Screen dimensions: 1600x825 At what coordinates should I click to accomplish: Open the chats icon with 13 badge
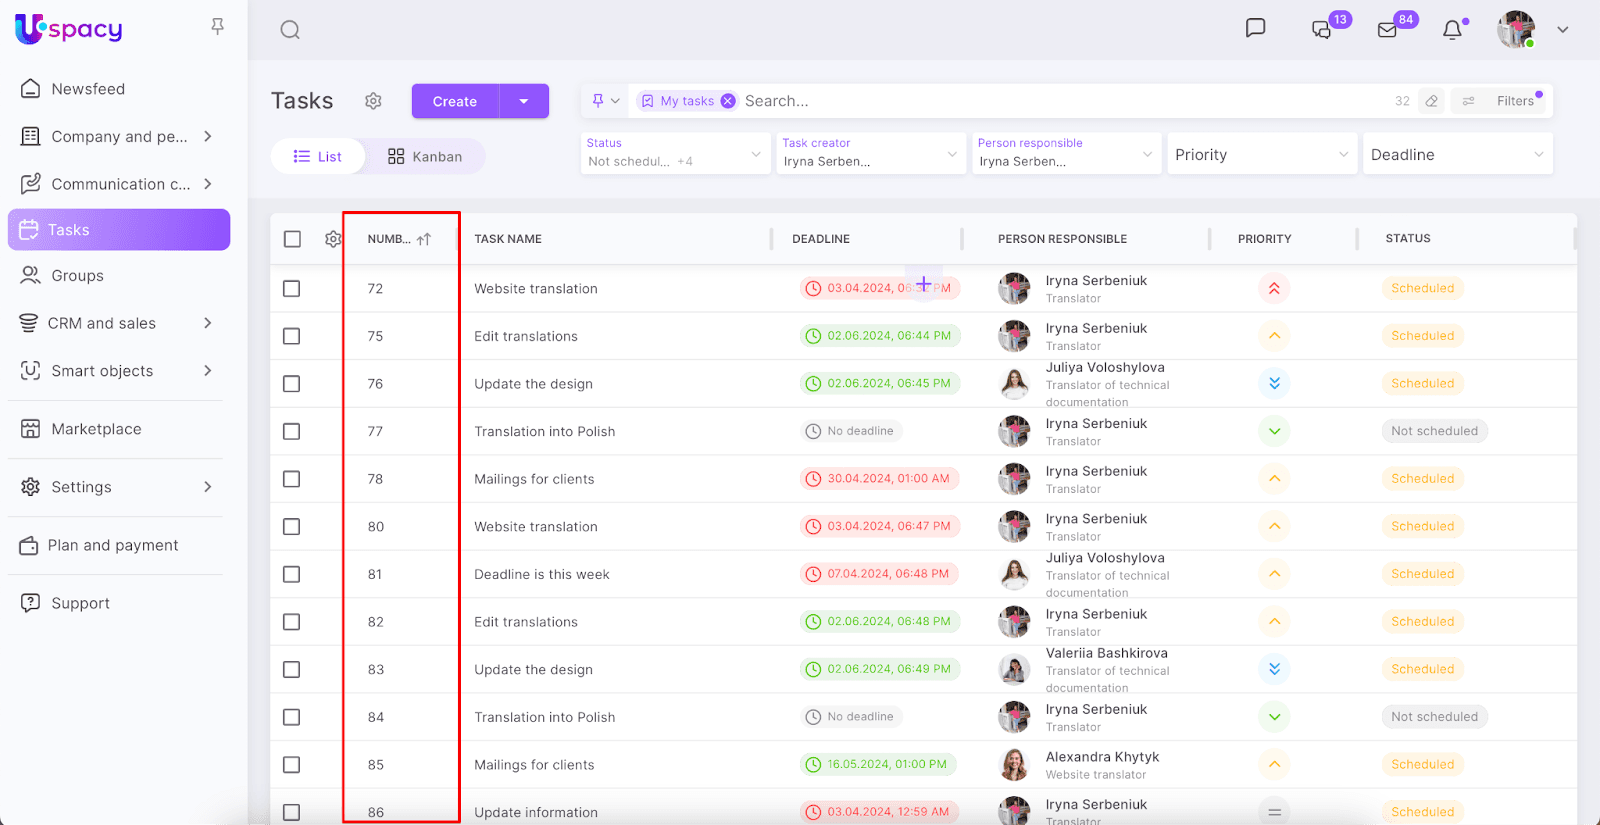click(x=1321, y=30)
